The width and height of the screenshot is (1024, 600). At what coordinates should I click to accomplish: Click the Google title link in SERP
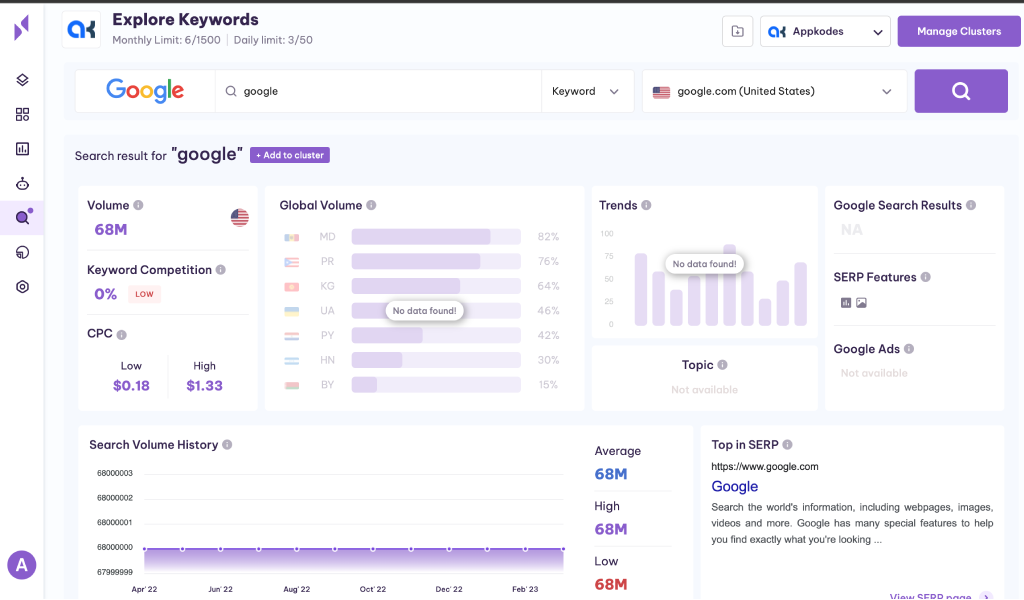735,486
